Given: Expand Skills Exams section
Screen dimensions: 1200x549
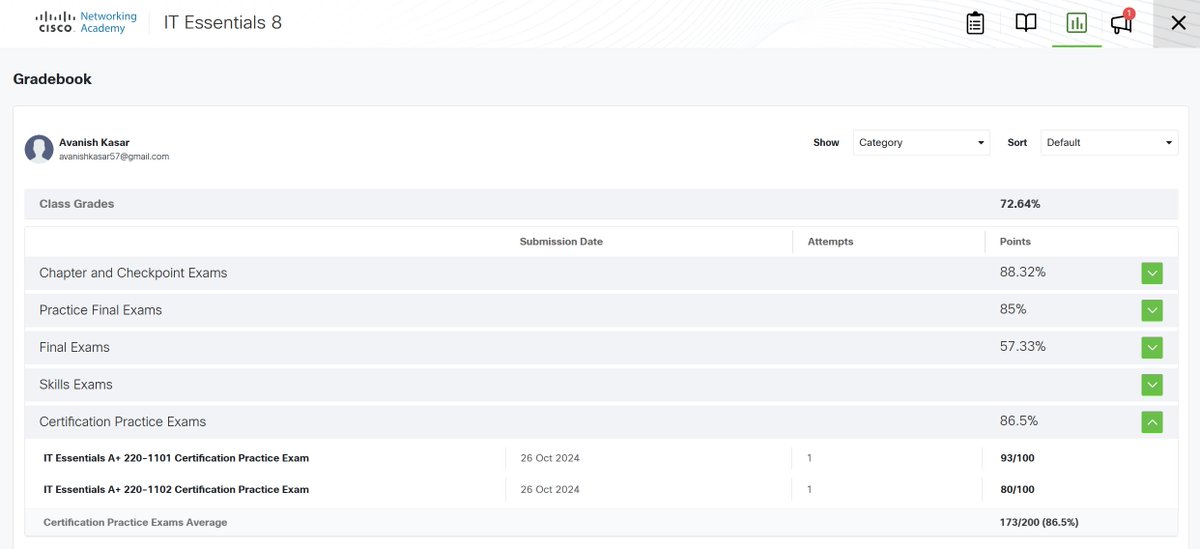Looking at the screenshot, I should pos(1152,384).
